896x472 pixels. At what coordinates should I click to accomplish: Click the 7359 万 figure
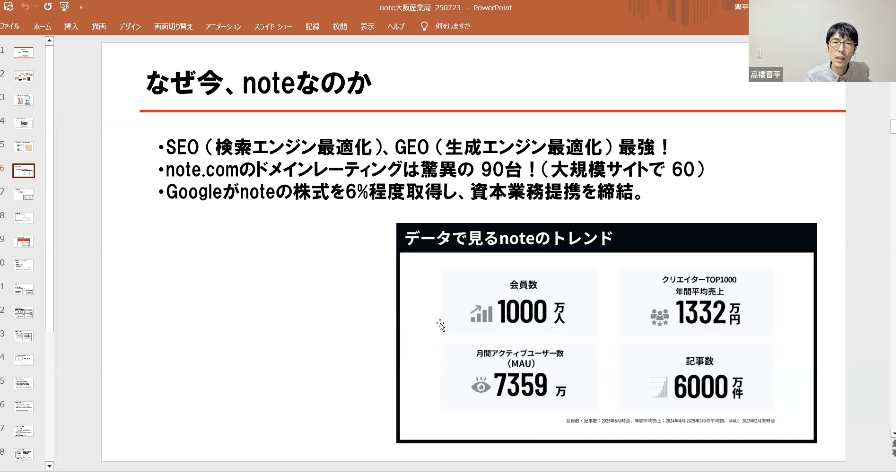coord(530,385)
